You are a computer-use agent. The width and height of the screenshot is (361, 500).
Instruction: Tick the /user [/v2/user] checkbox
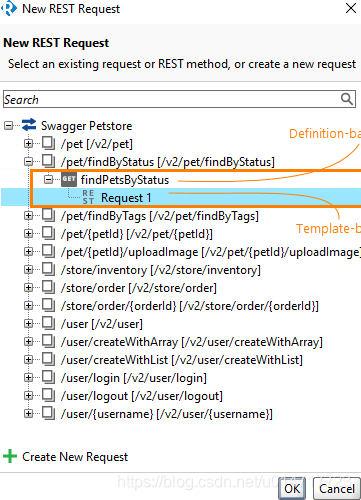tap(49, 323)
